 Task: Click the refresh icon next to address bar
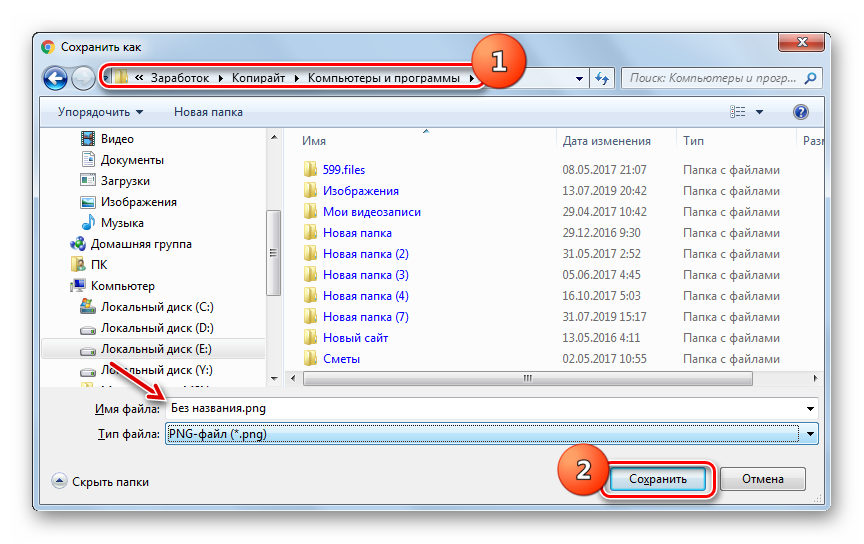pyautogui.click(x=602, y=78)
